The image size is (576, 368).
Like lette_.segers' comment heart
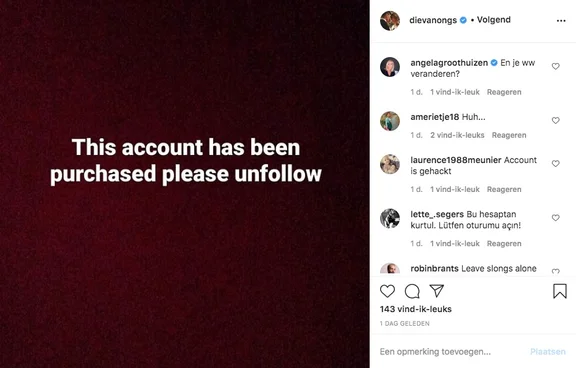coord(555,218)
